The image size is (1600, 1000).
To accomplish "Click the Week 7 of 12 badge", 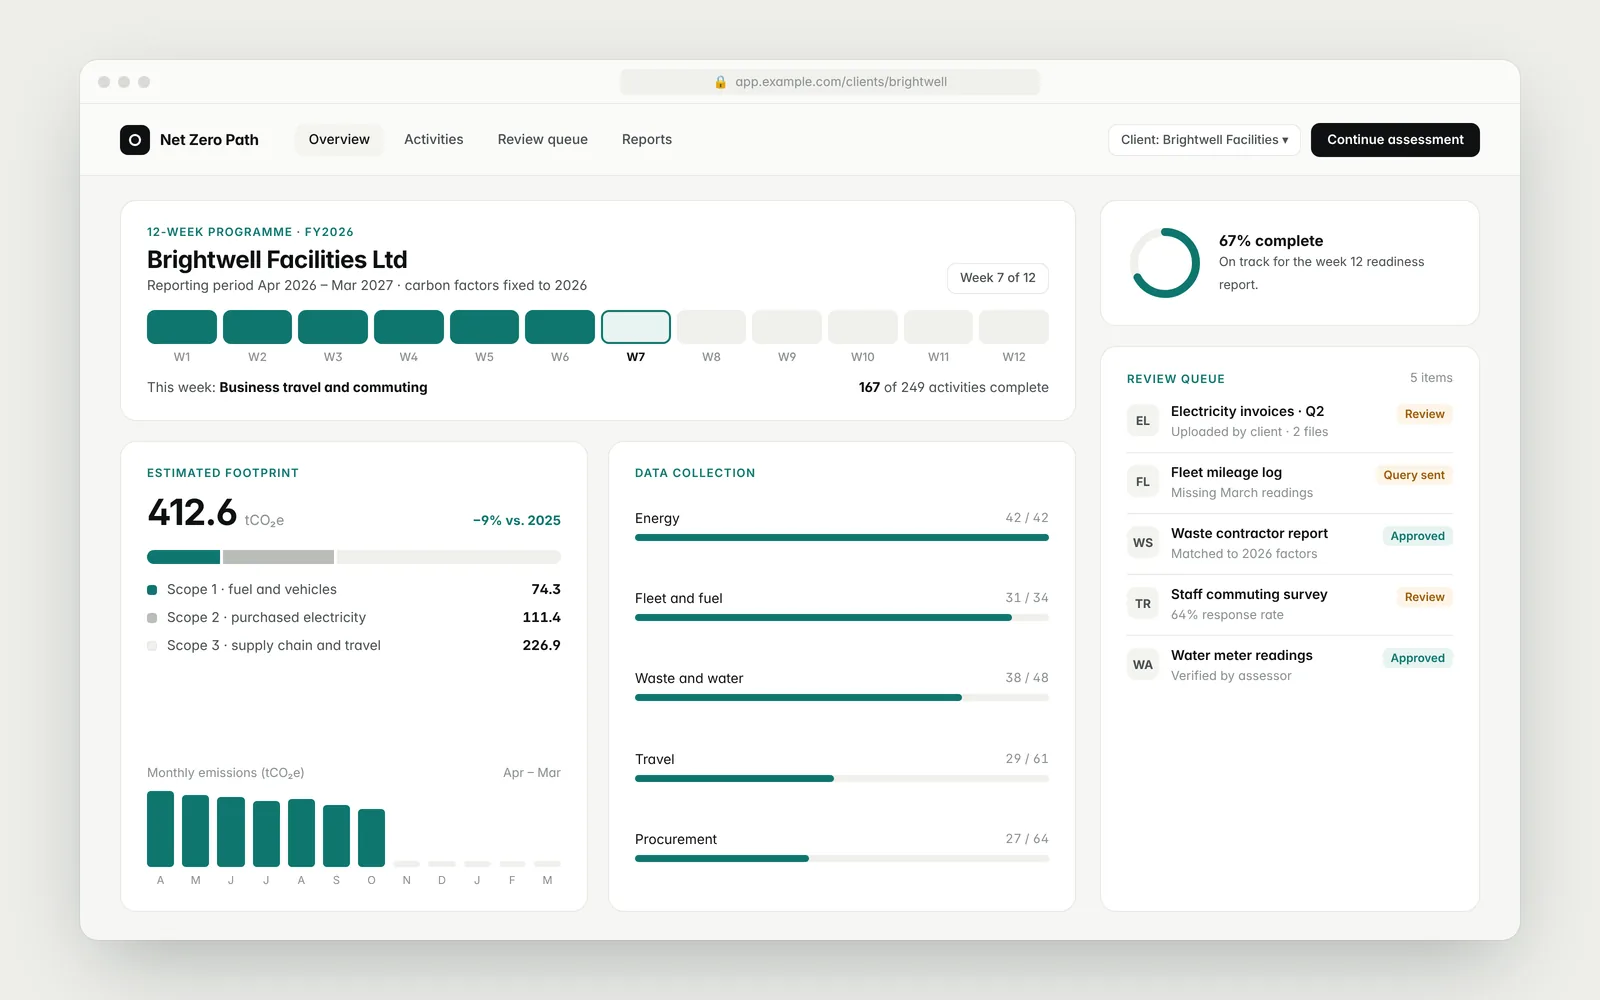I will click(998, 278).
